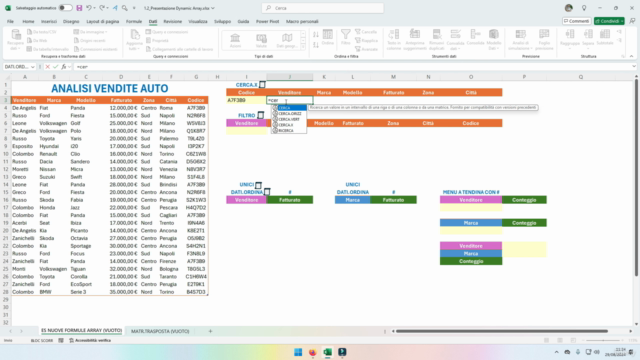Open the File menu
Image resolution: width=640 pixels, height=360 pixels.
point(10,21)
